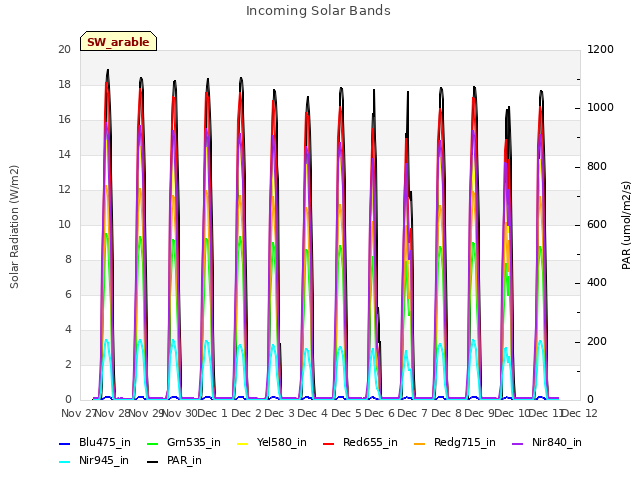Viewport: 640px width, 480px height.
Task: Click the Solar Radiation (W/m2) axis label
Action: pyautogui.click(x=14, y=227)
